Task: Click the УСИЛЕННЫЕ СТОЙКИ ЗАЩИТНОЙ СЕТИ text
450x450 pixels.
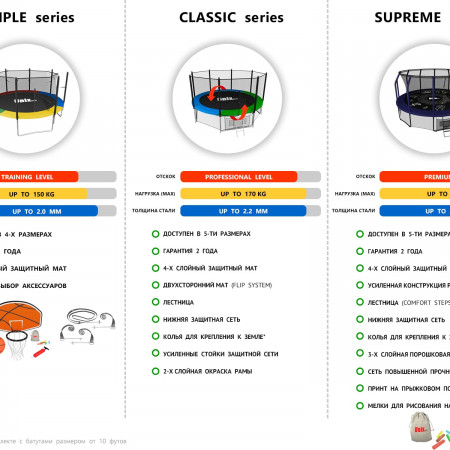Action: 220,354
